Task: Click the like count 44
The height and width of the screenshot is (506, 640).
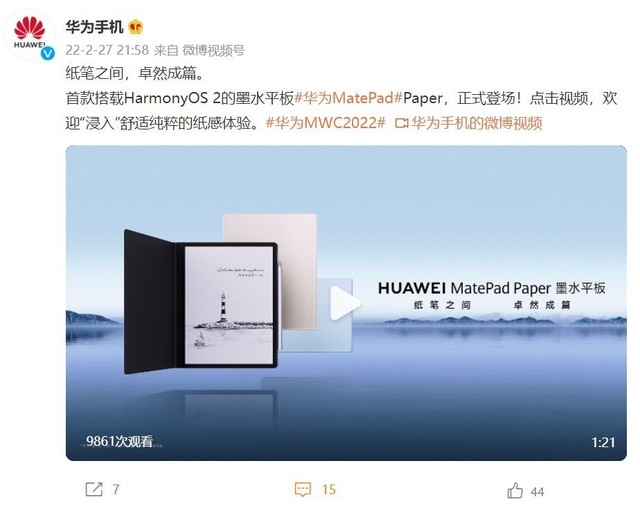Action: click(x=537, y=491)
